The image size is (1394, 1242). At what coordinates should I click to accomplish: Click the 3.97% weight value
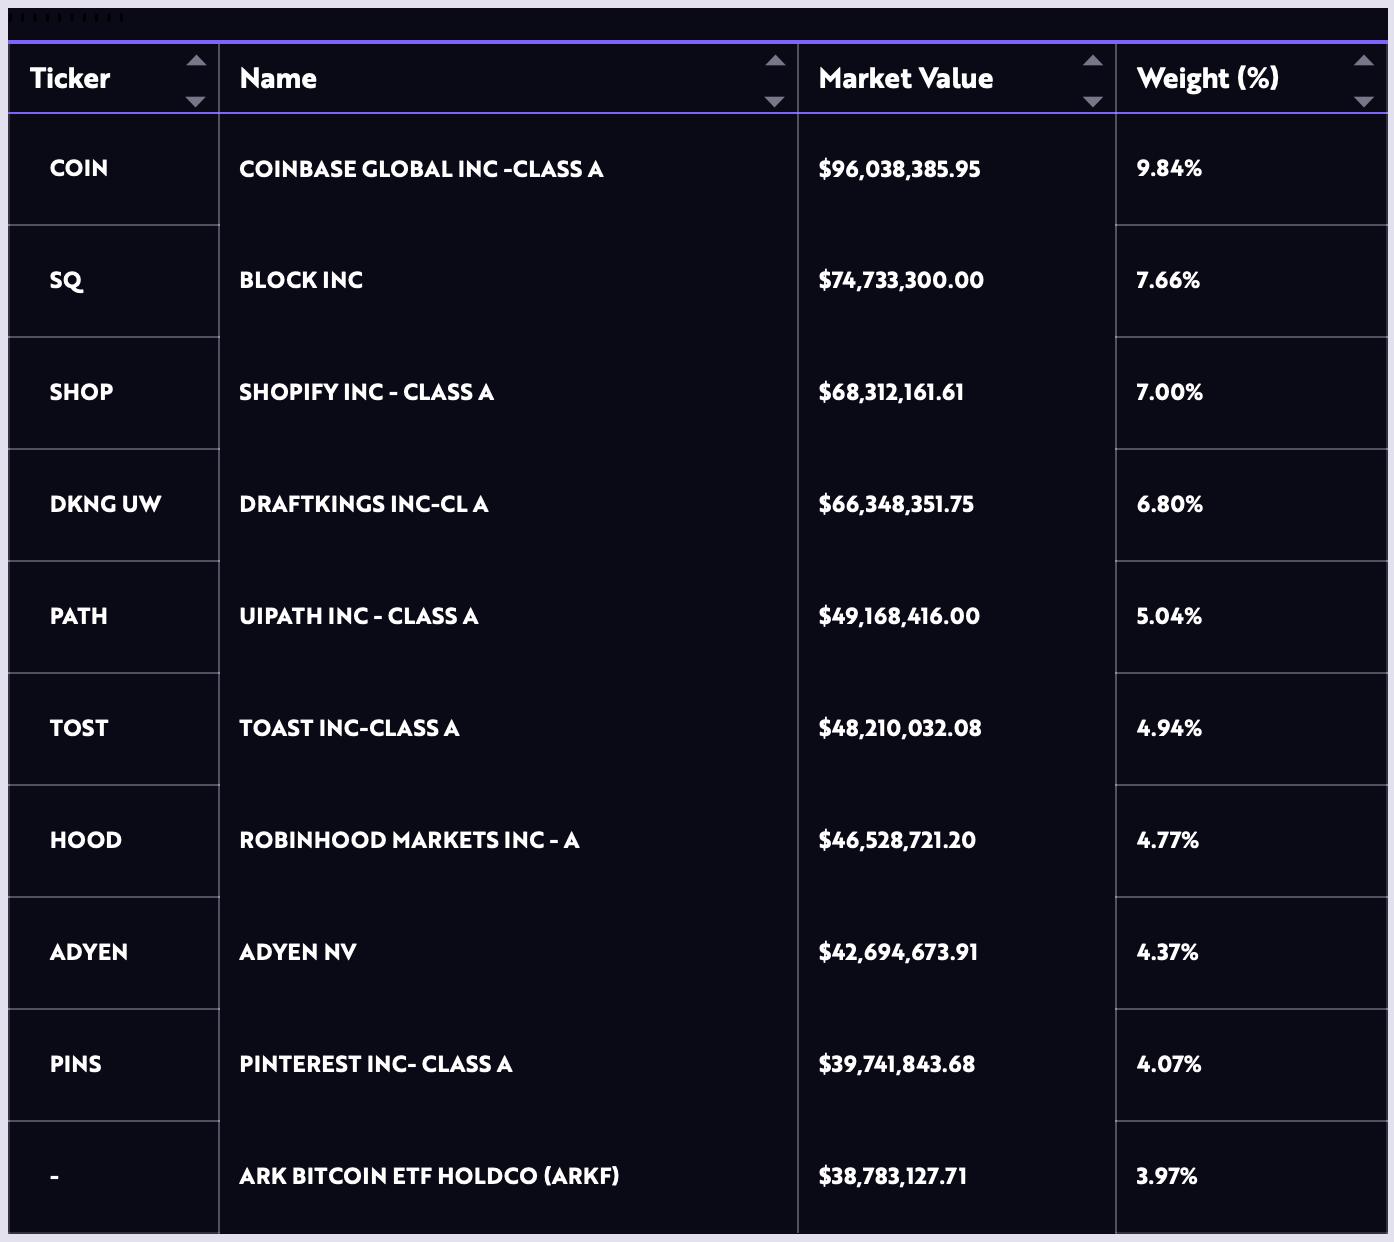(x=1166, y=1176)
